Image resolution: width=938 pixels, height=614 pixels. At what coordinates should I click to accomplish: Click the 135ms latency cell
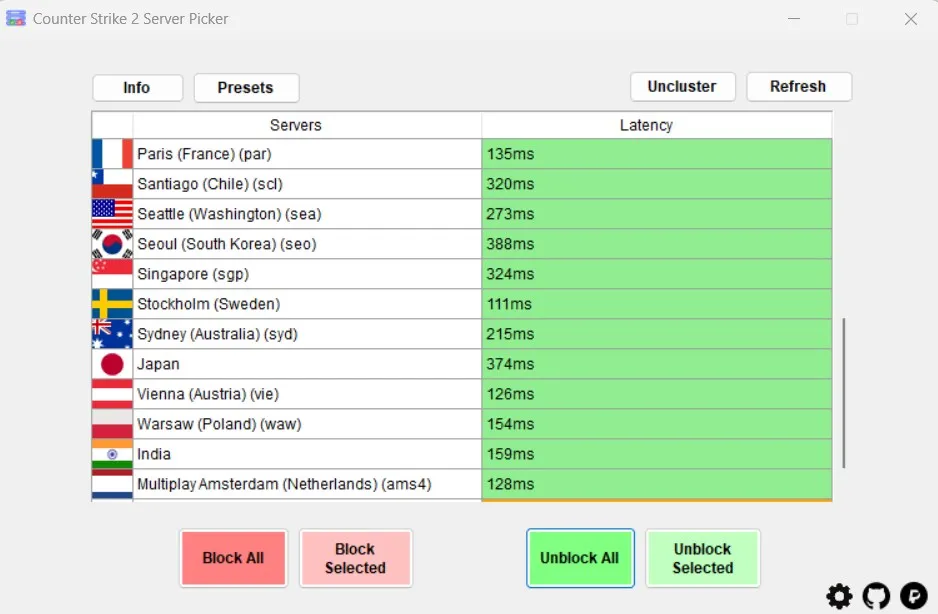point(656,154)
